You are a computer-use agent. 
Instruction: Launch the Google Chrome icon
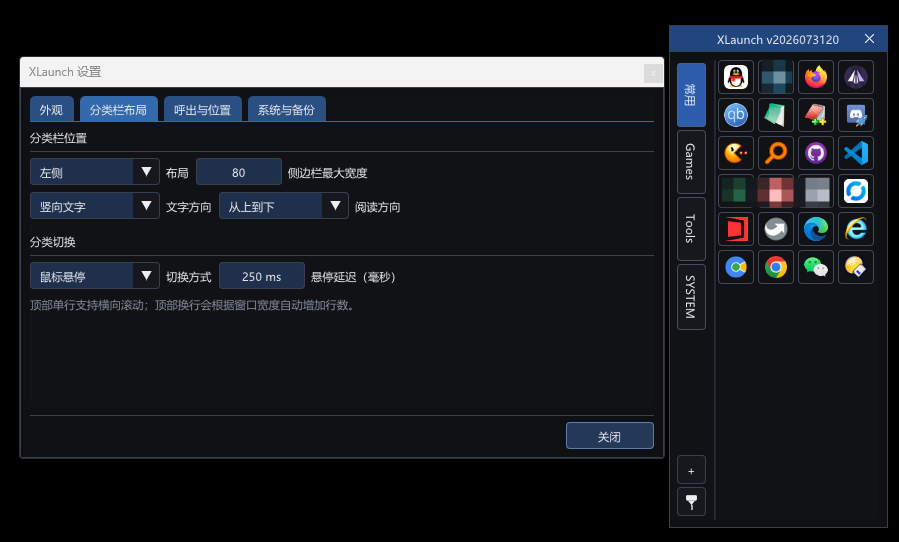776,267
